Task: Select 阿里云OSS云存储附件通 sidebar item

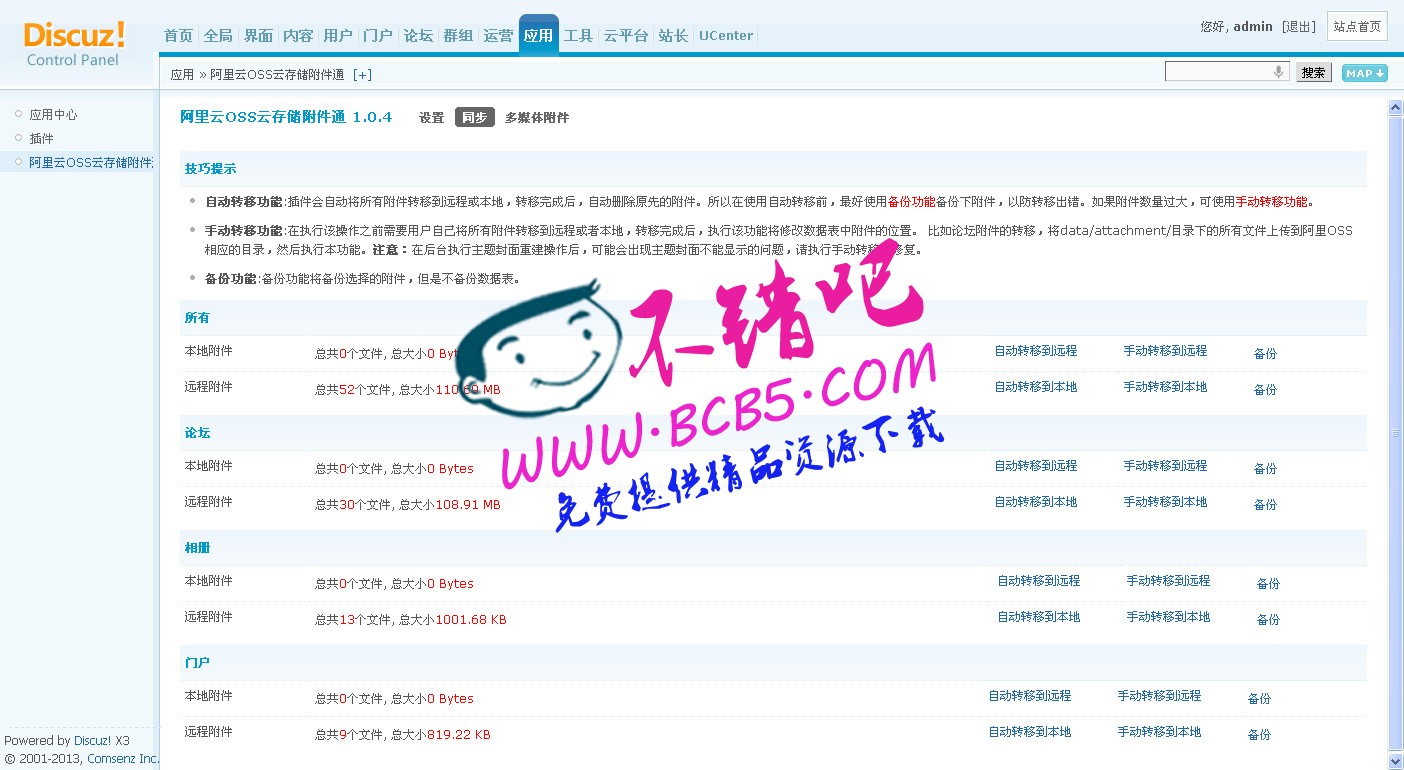Action: (91, 162)
